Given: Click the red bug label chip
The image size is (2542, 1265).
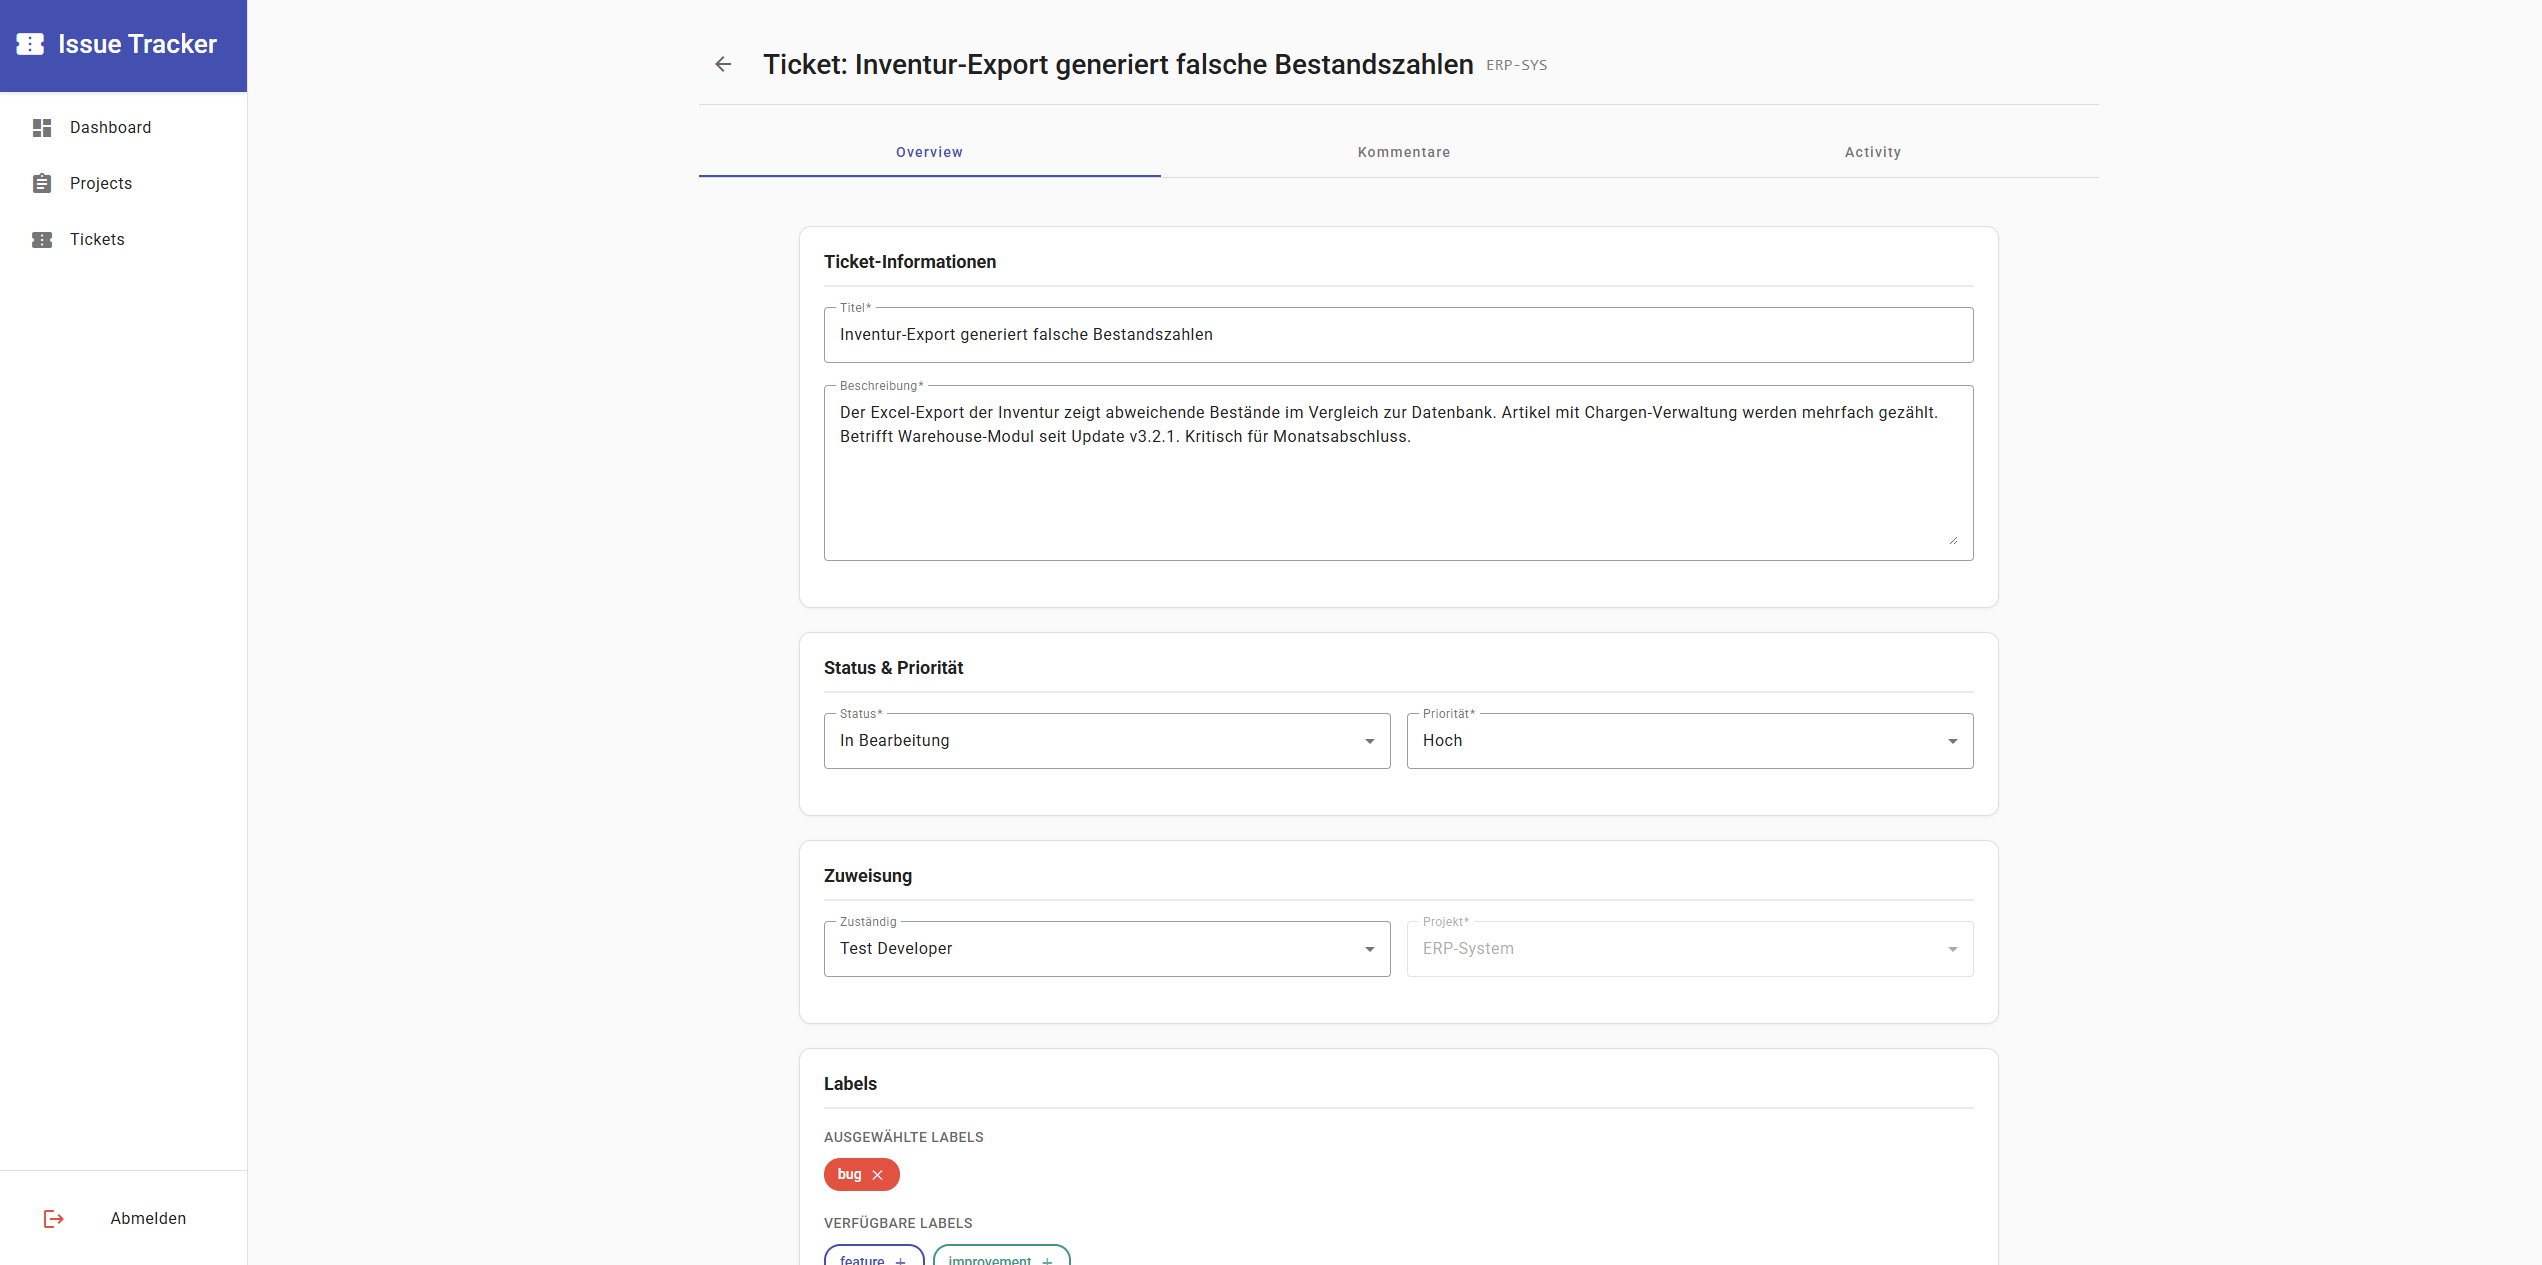Looking at the screenshot, I should click(861, 1175).
